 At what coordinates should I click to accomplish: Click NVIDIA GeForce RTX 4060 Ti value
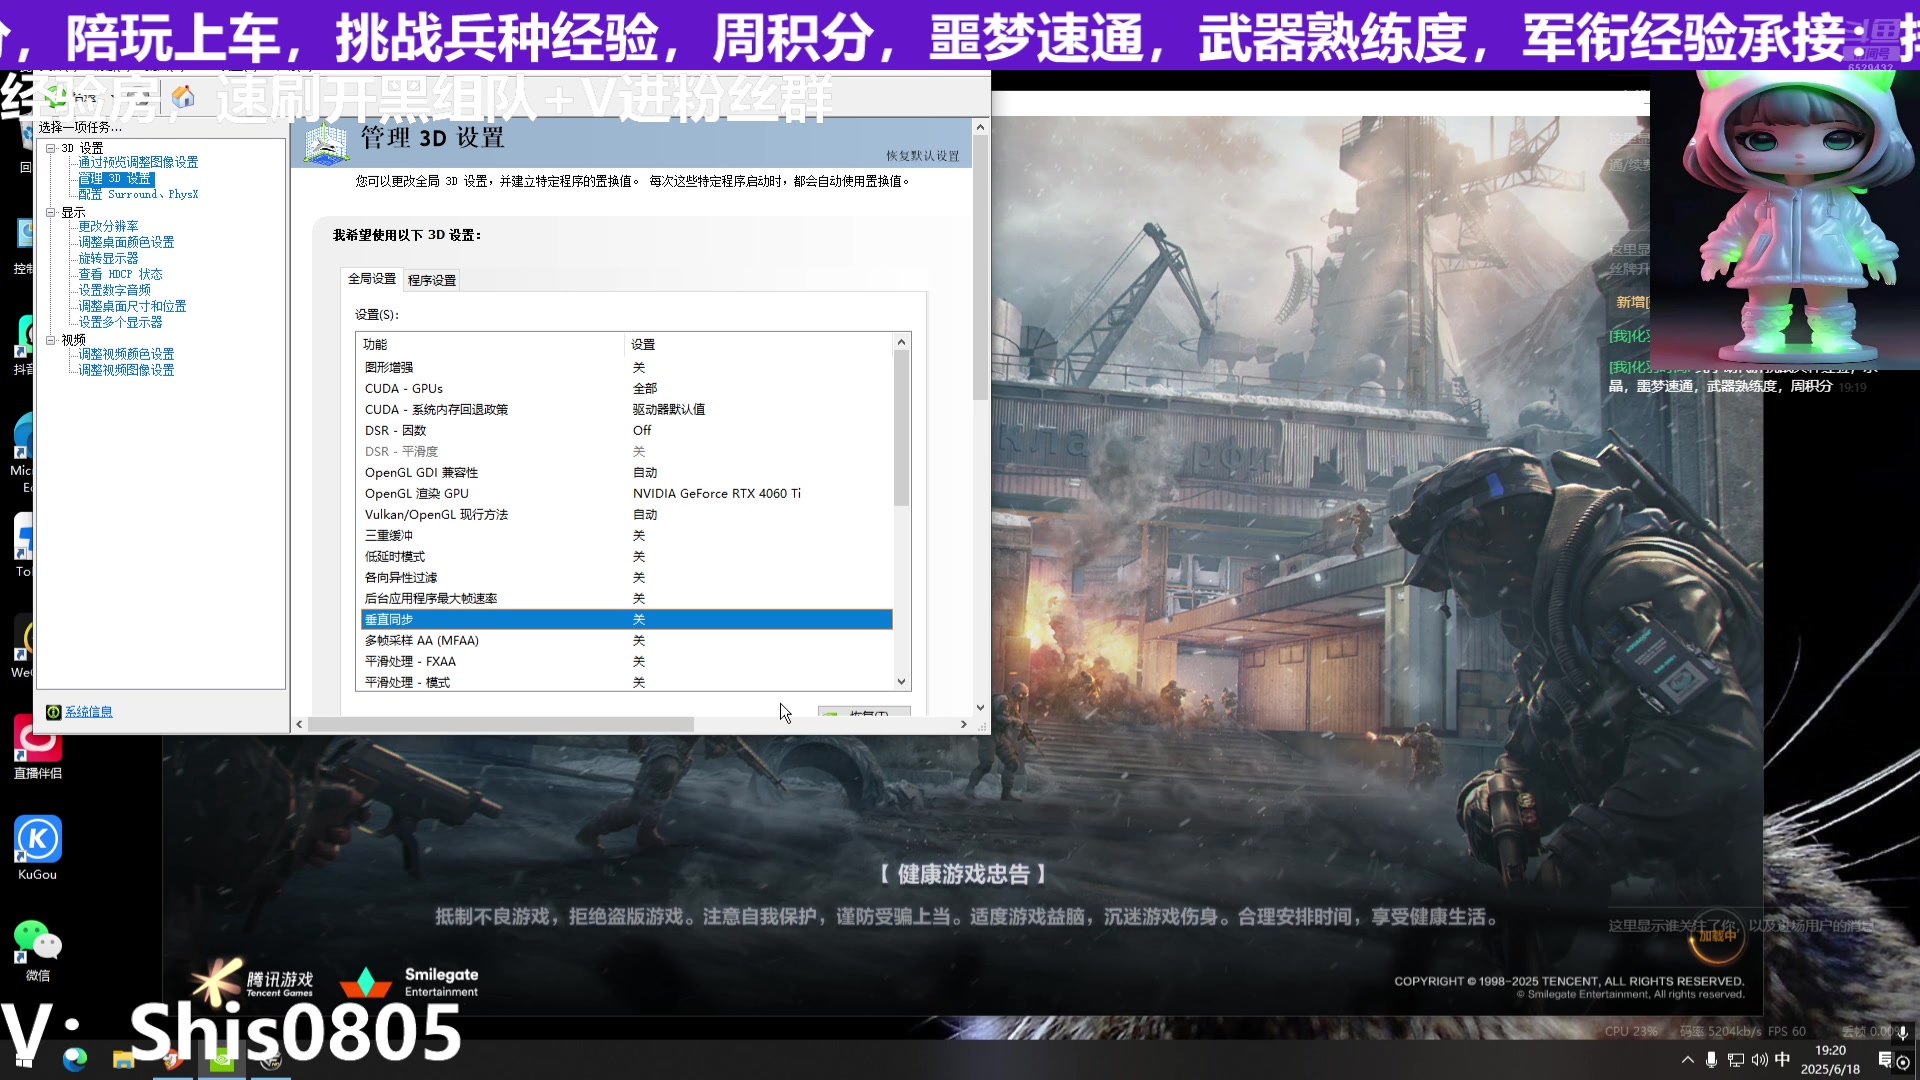[716, 493]
